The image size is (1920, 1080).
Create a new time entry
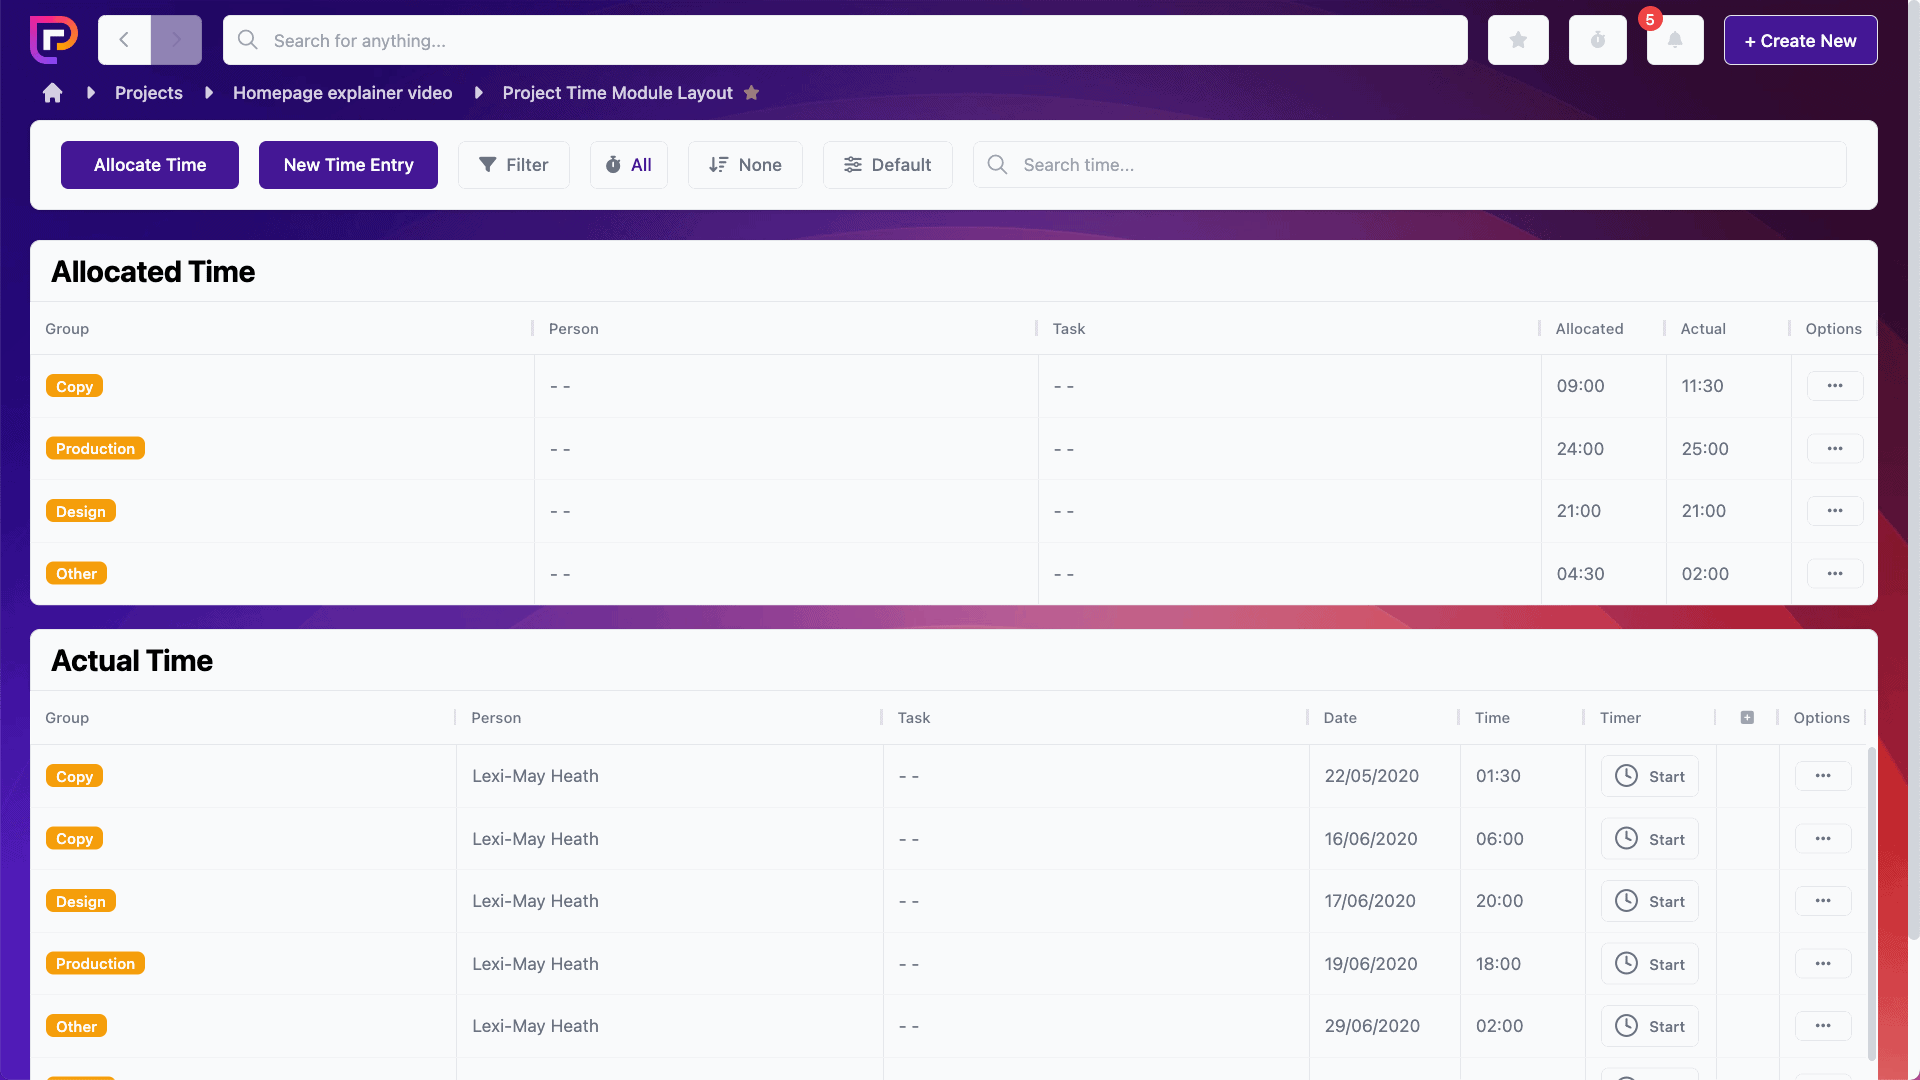pyautogui.click(x=348, y=165)
